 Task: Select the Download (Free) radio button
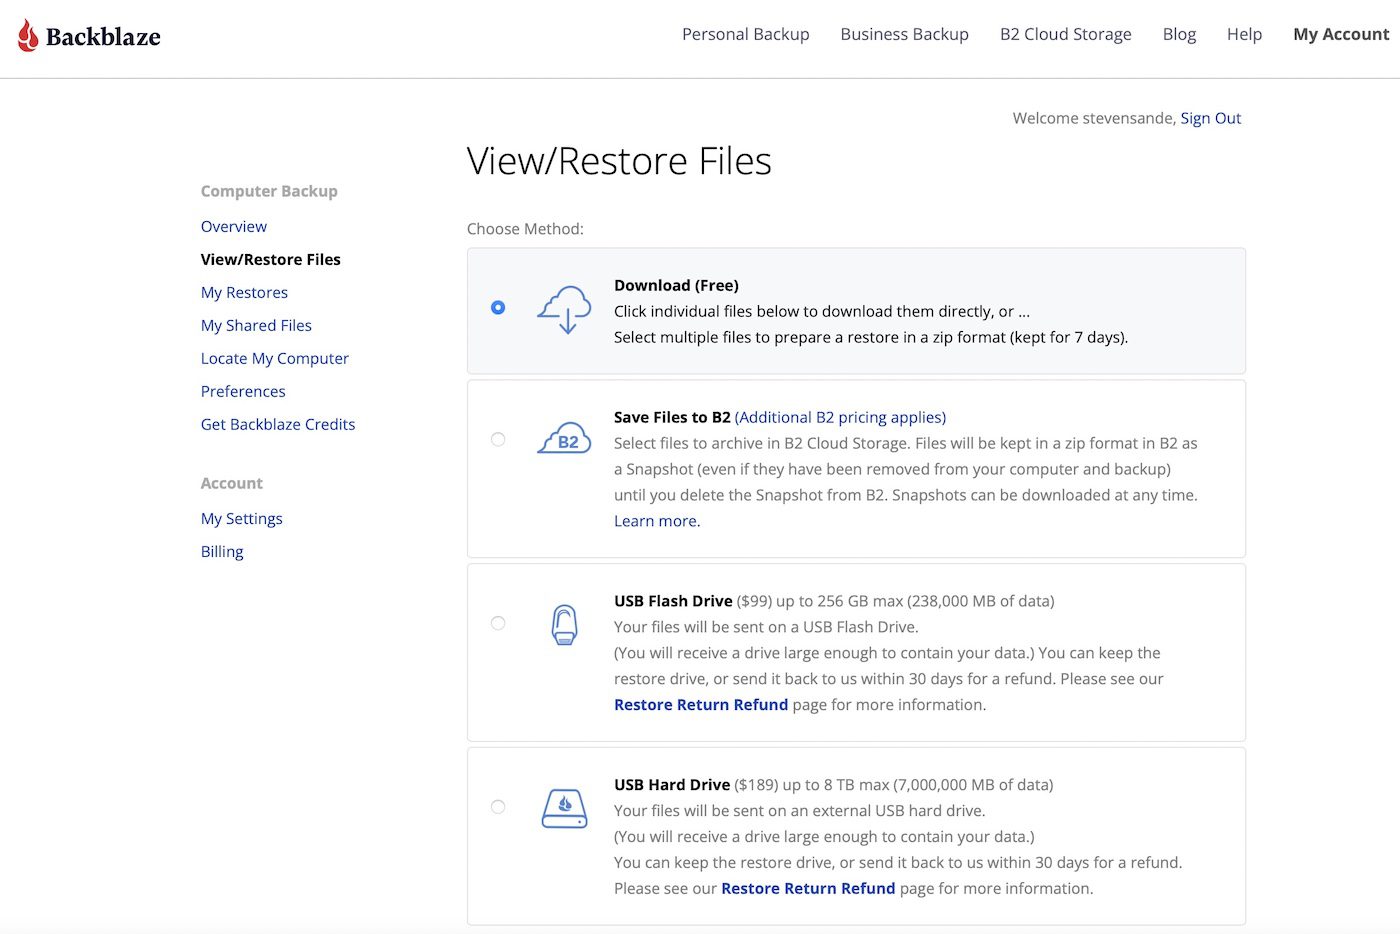pyautogui.click(x=498, y=308)
